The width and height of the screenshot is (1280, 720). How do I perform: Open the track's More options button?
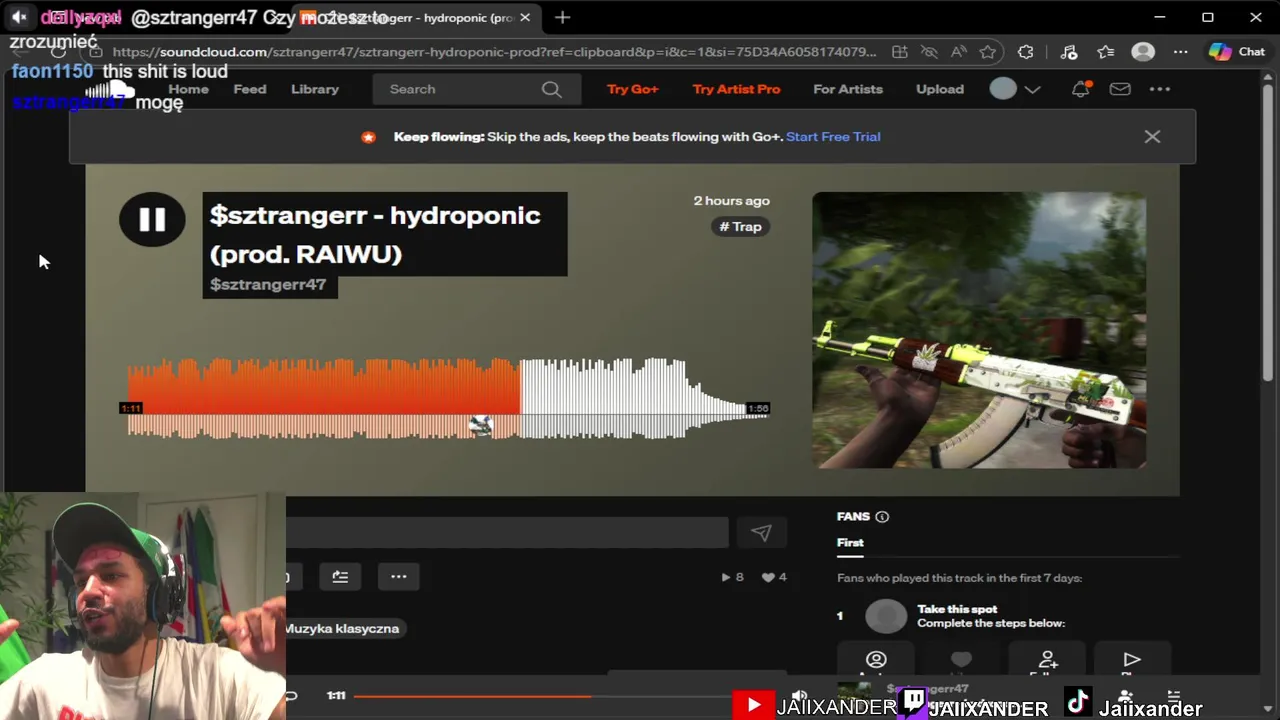(x=399, y=576)
